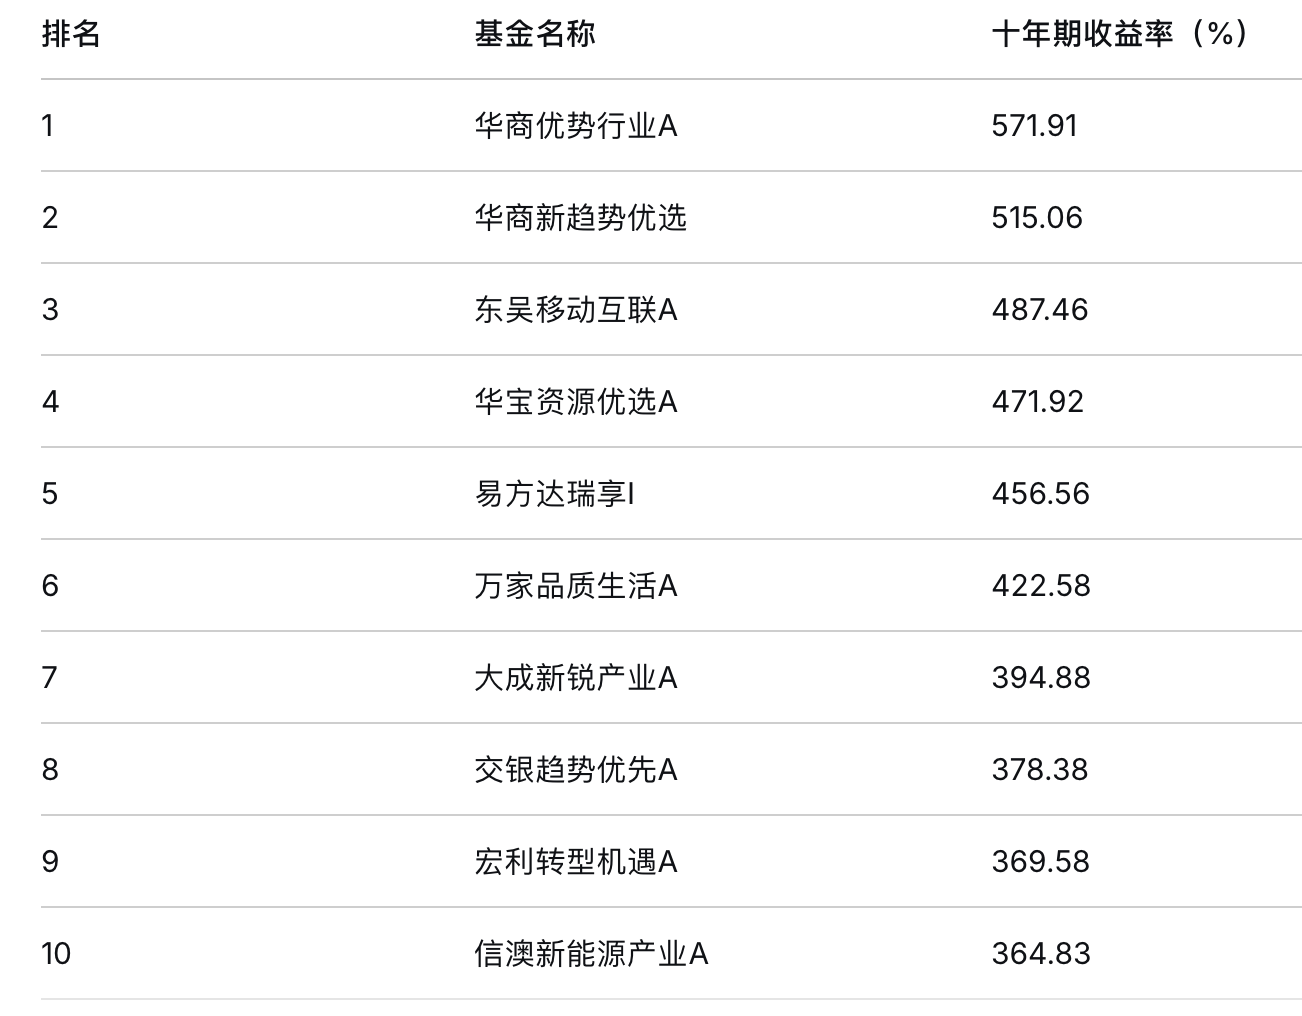Select the 信澳新能源产业A fund
Viewport: 1302px width, 1016px height.
click(591, 954)
